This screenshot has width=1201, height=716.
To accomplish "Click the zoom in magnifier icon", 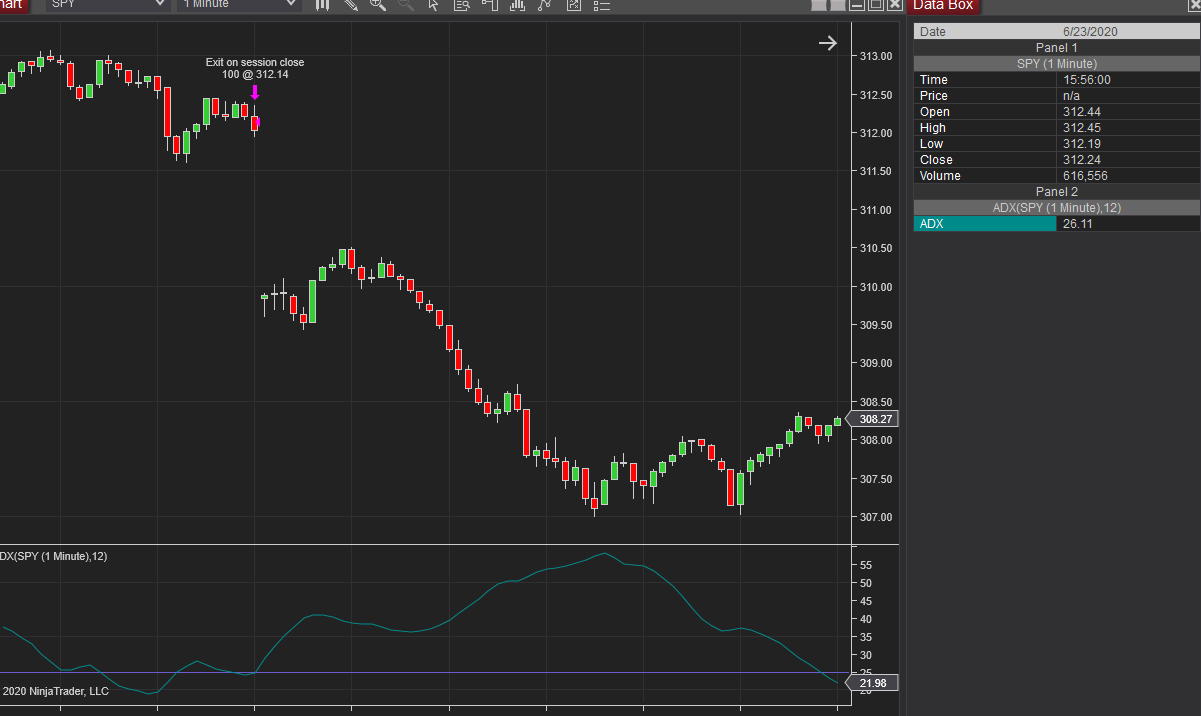I will click(x=378, y=5).
